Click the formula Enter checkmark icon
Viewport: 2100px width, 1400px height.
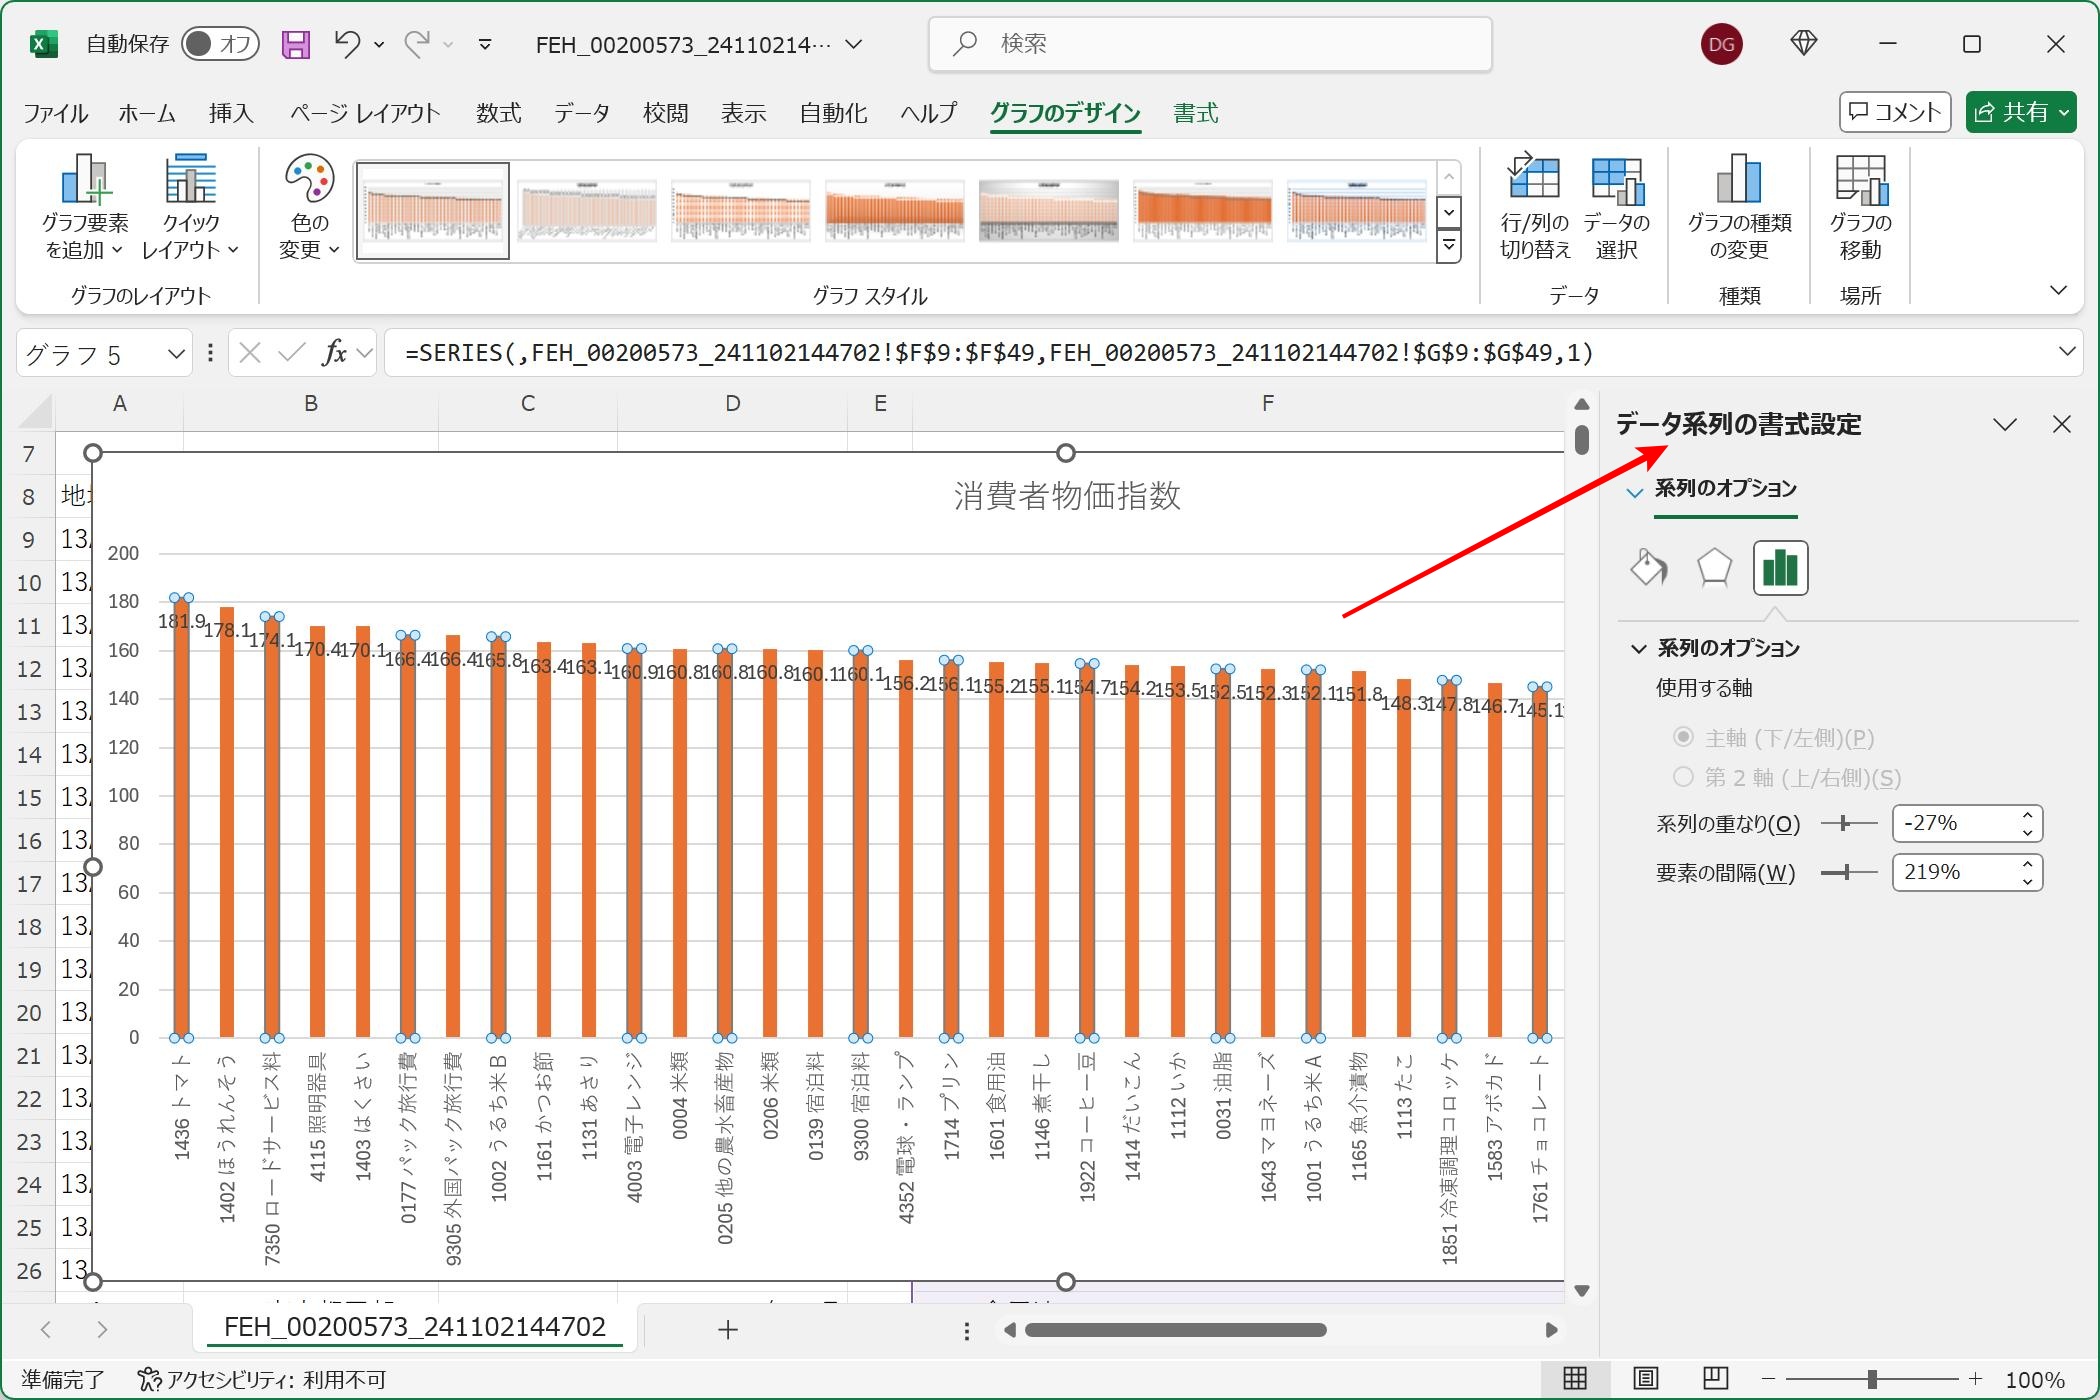tap(292, 353)
